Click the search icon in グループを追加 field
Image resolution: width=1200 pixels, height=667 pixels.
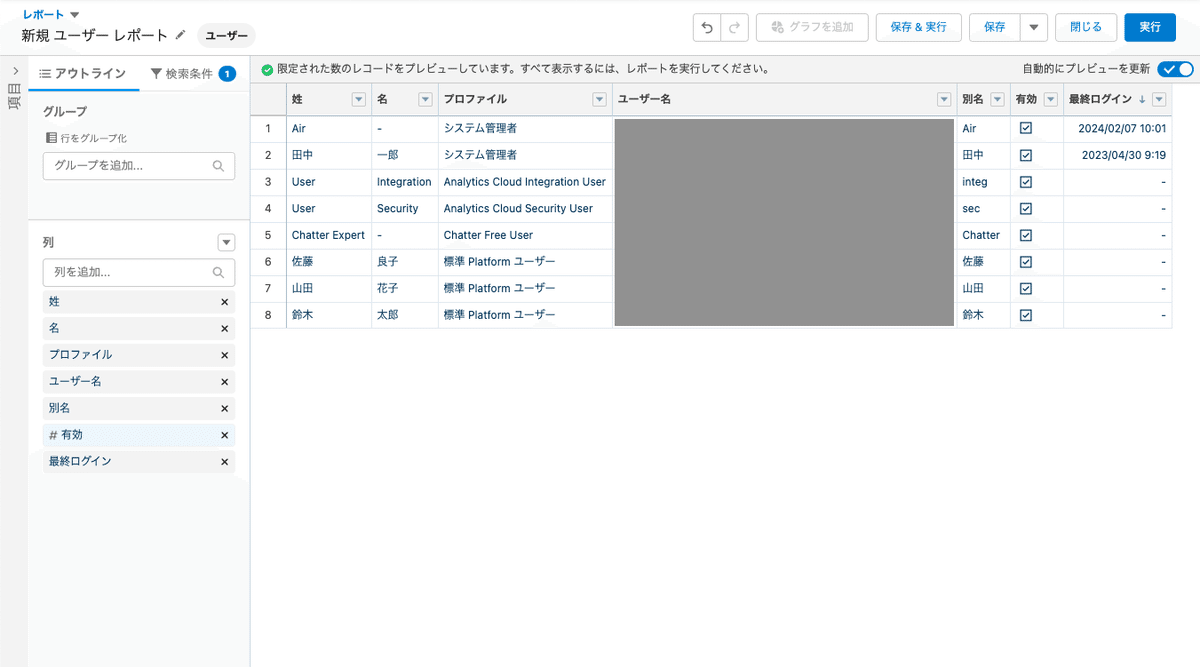(x=218, y=166)
